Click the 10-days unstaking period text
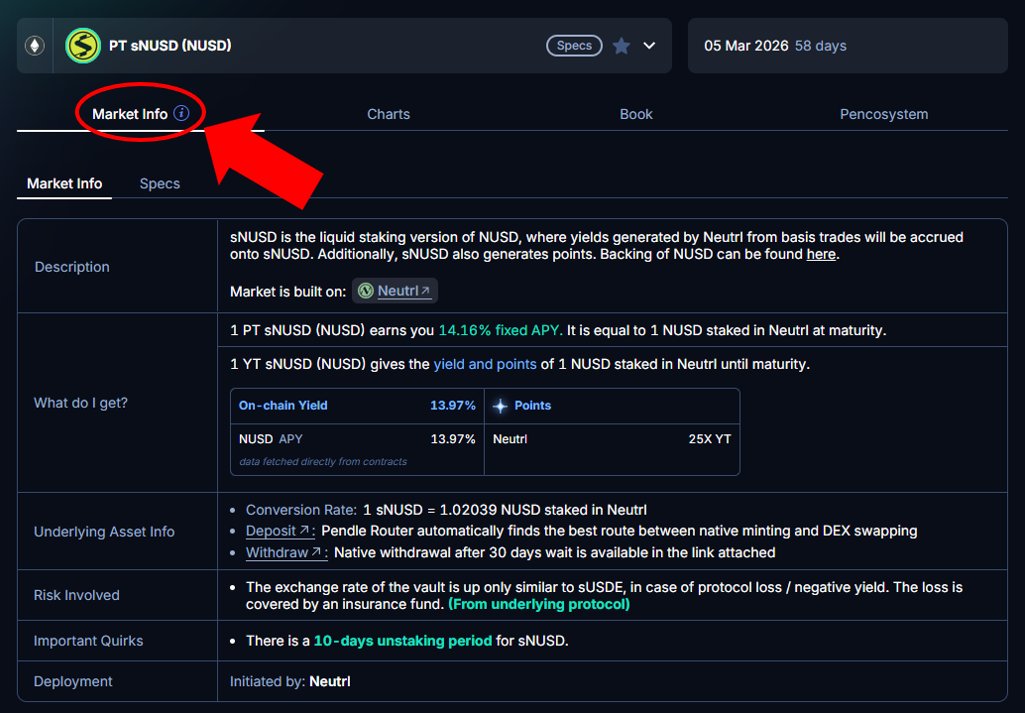The width and height of the screenshot is (1025, 713). click(x=403, y=640)
